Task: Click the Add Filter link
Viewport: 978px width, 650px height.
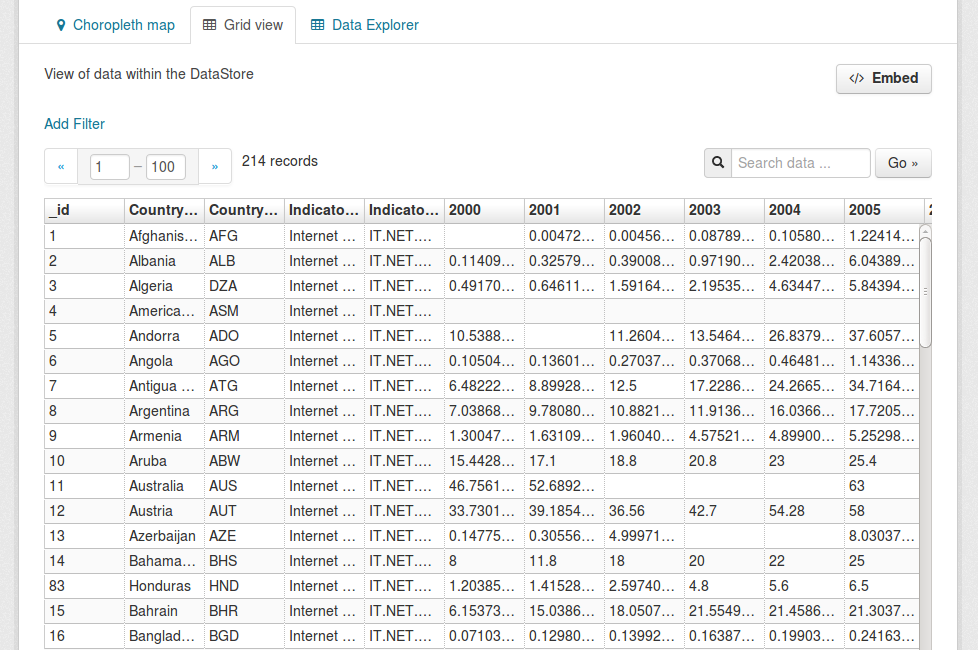Action: point(74,124)
